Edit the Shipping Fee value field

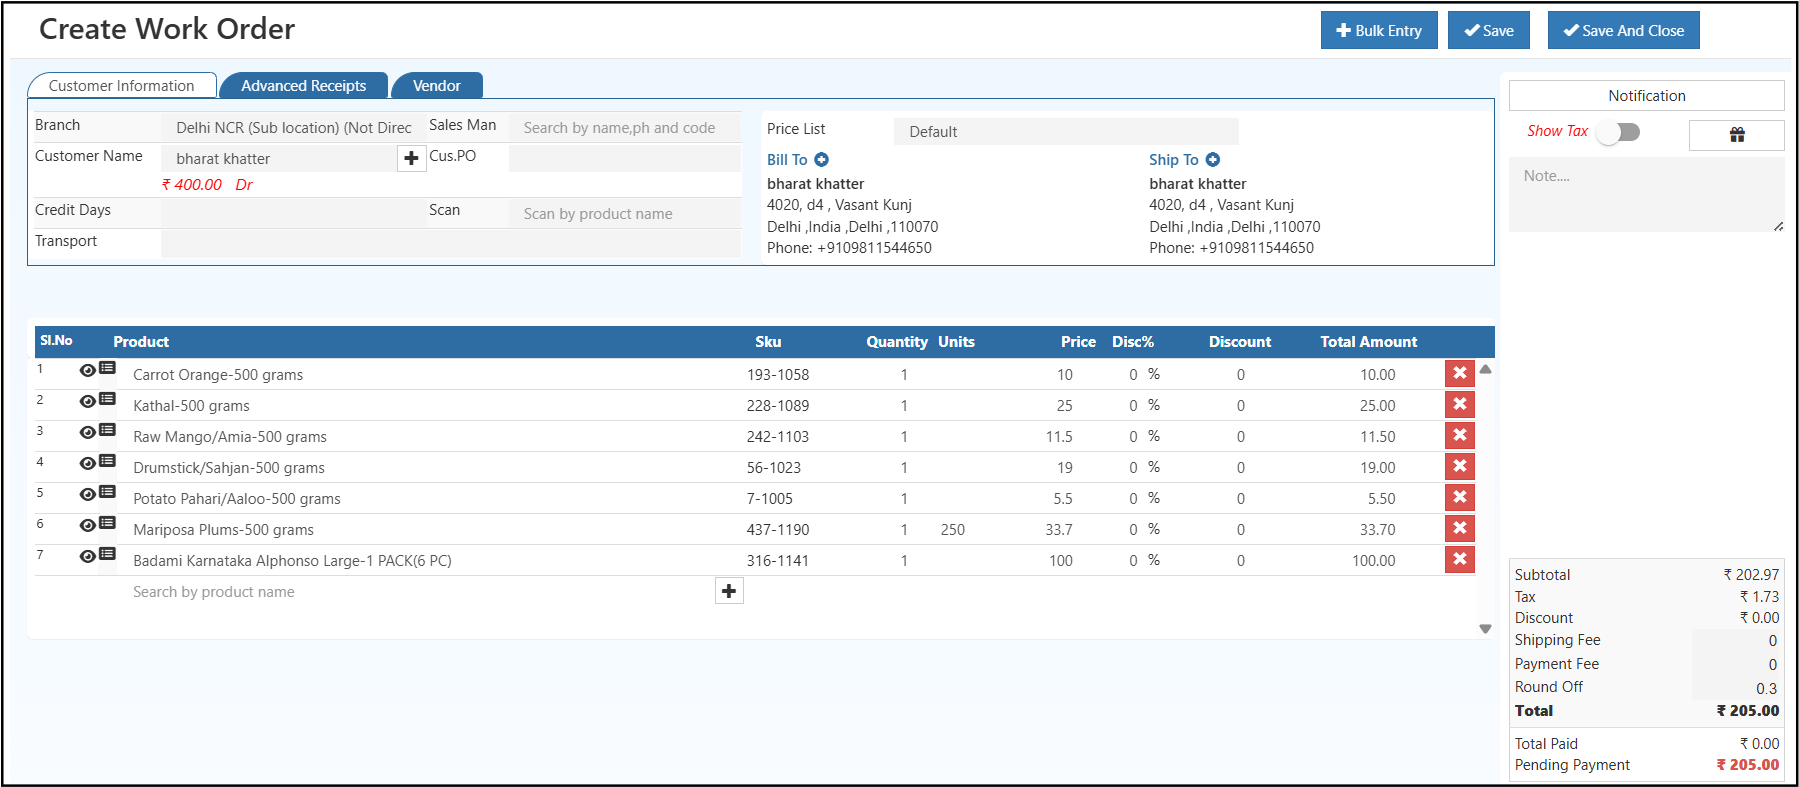[x=1737, y=640]
